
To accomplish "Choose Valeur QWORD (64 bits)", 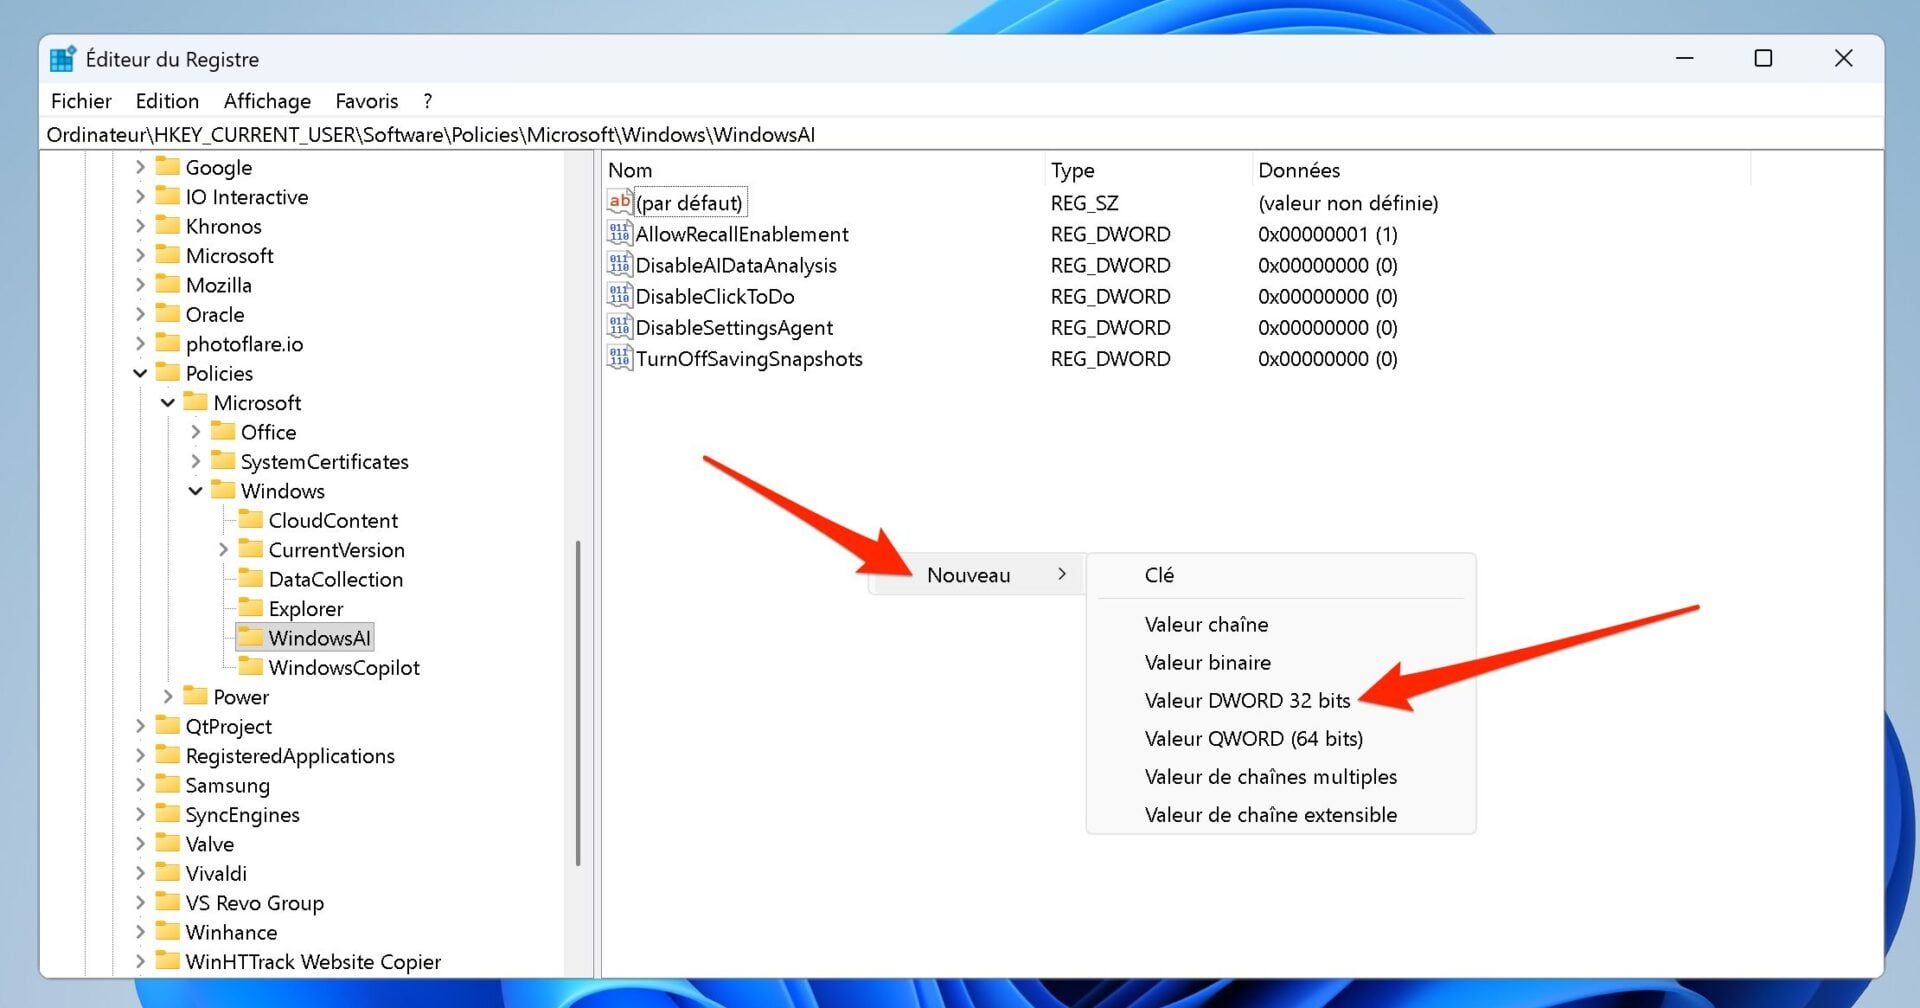I will pyautogui.click(x=1253, y=738).
